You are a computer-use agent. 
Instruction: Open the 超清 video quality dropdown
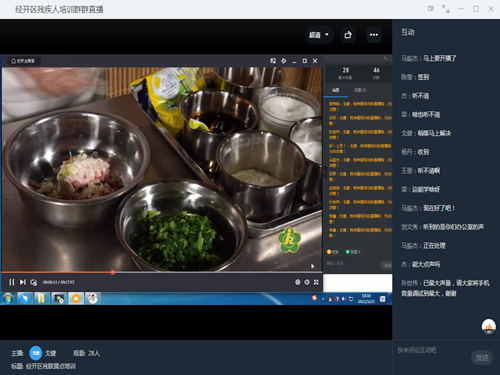click(319, 35)
